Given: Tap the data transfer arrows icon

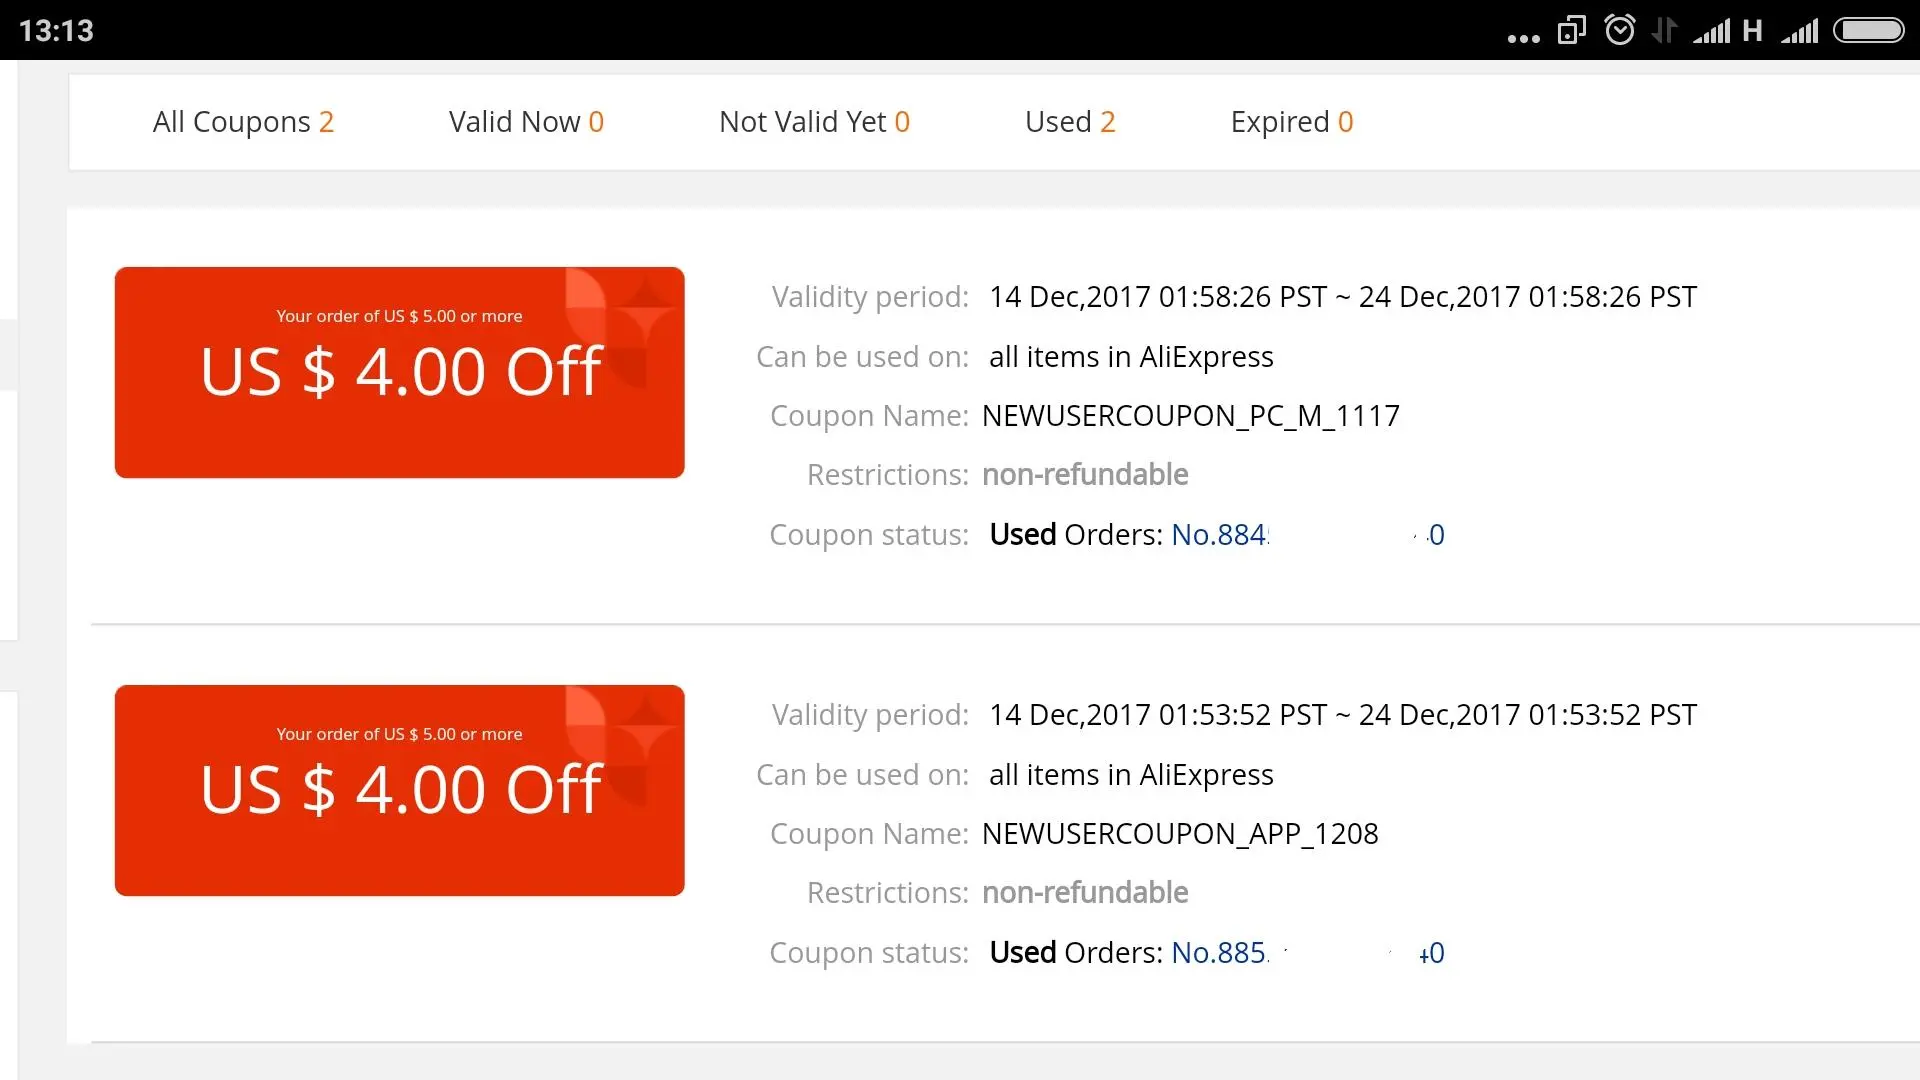Looking at the screenshot, I should click(1664, 30).
